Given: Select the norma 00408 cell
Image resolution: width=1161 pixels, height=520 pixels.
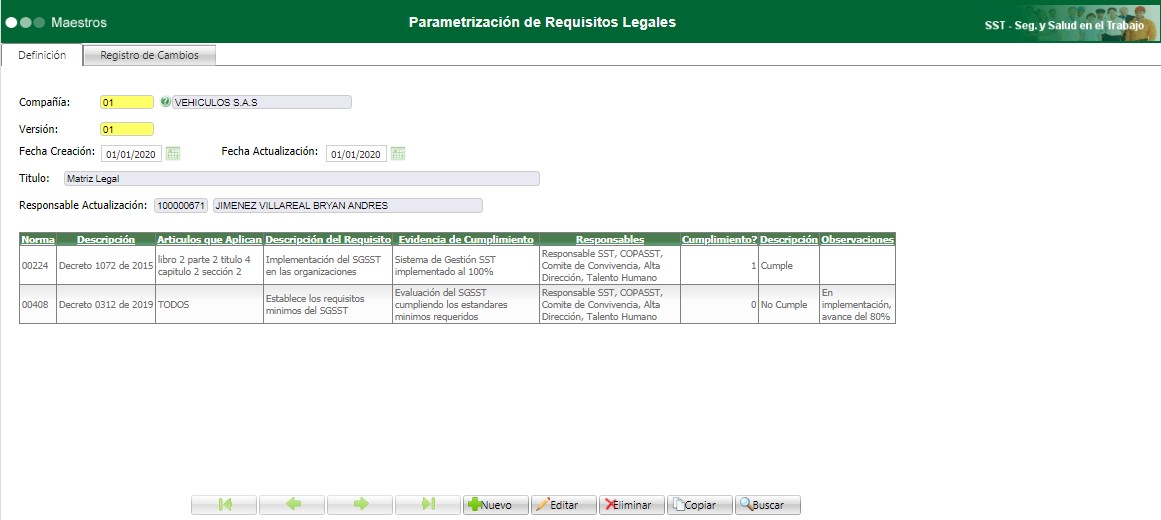Looking at the screenshot, I should [38, 304].
